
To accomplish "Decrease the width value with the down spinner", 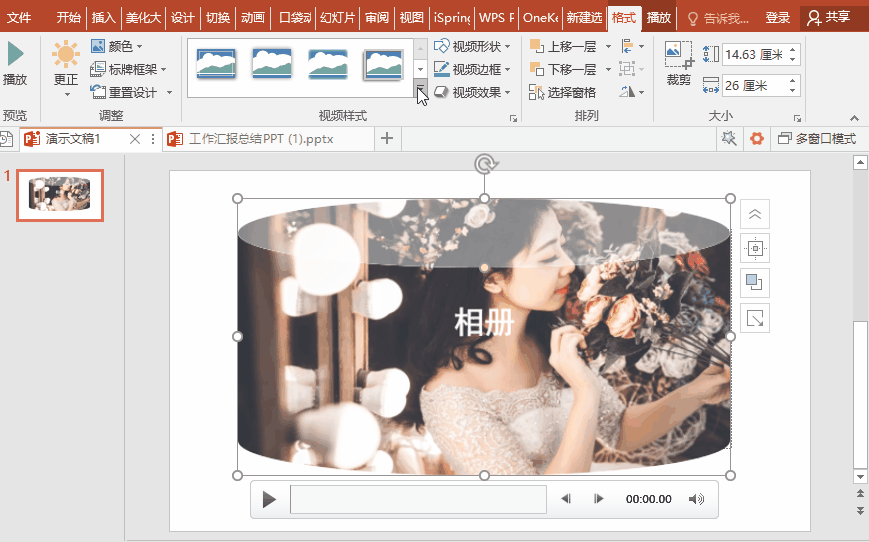I will (x=793, y=90).
